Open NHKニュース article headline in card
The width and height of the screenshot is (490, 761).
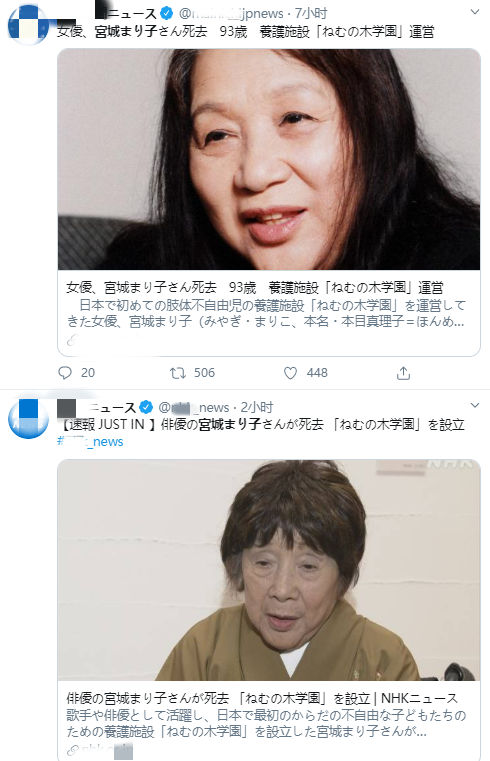click(262, 698)
